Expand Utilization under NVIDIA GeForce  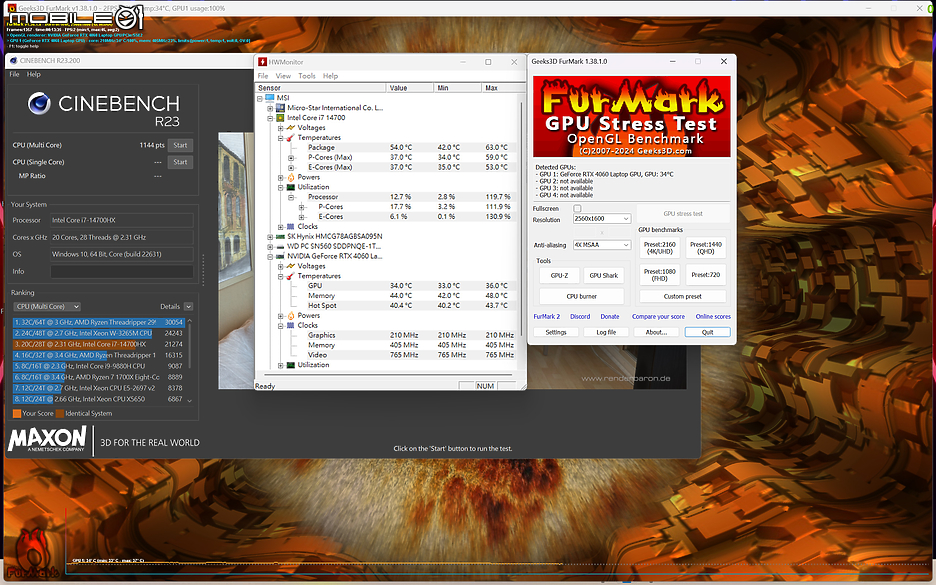tap(281, 365)
